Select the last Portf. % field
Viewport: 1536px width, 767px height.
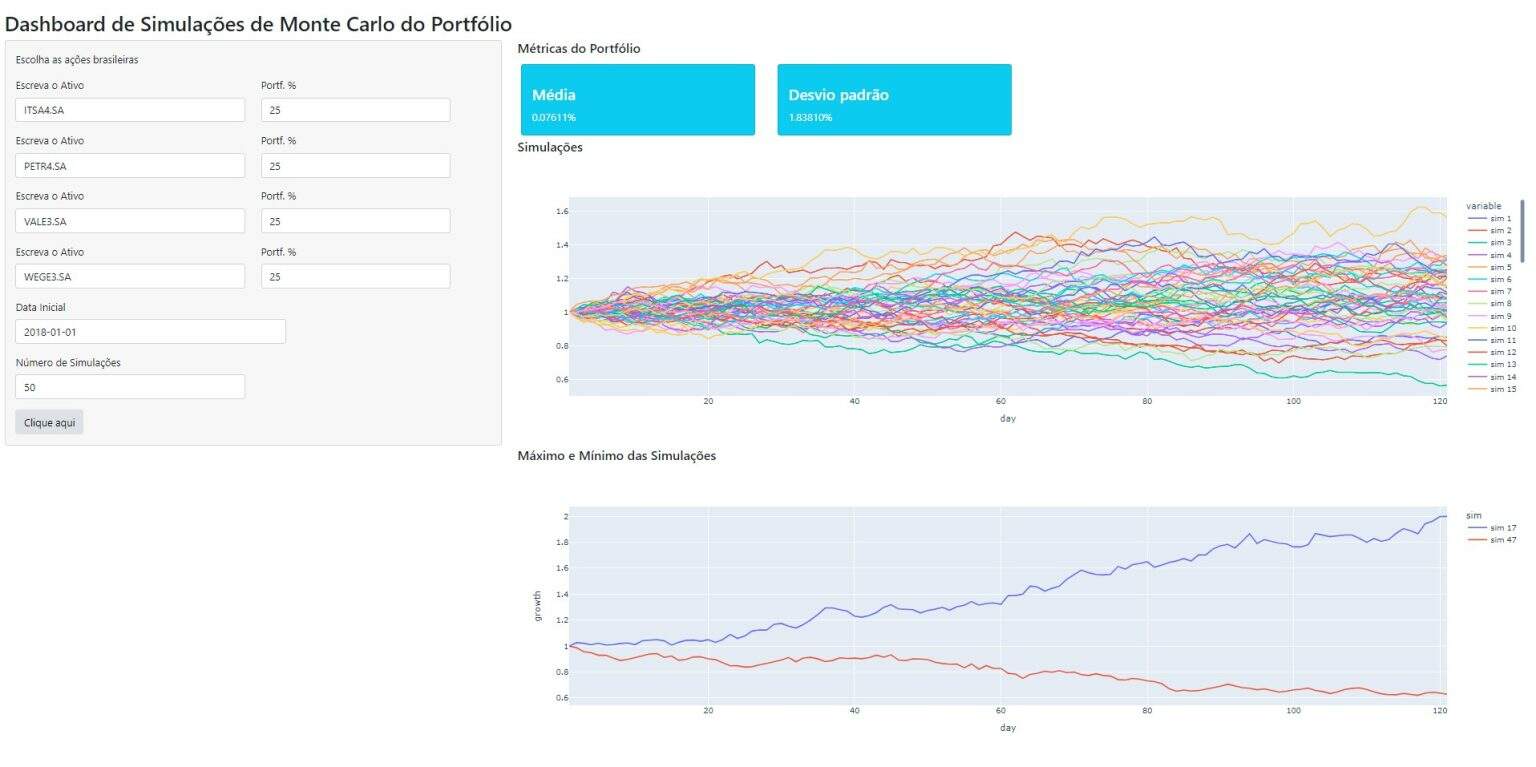[355, 276]
